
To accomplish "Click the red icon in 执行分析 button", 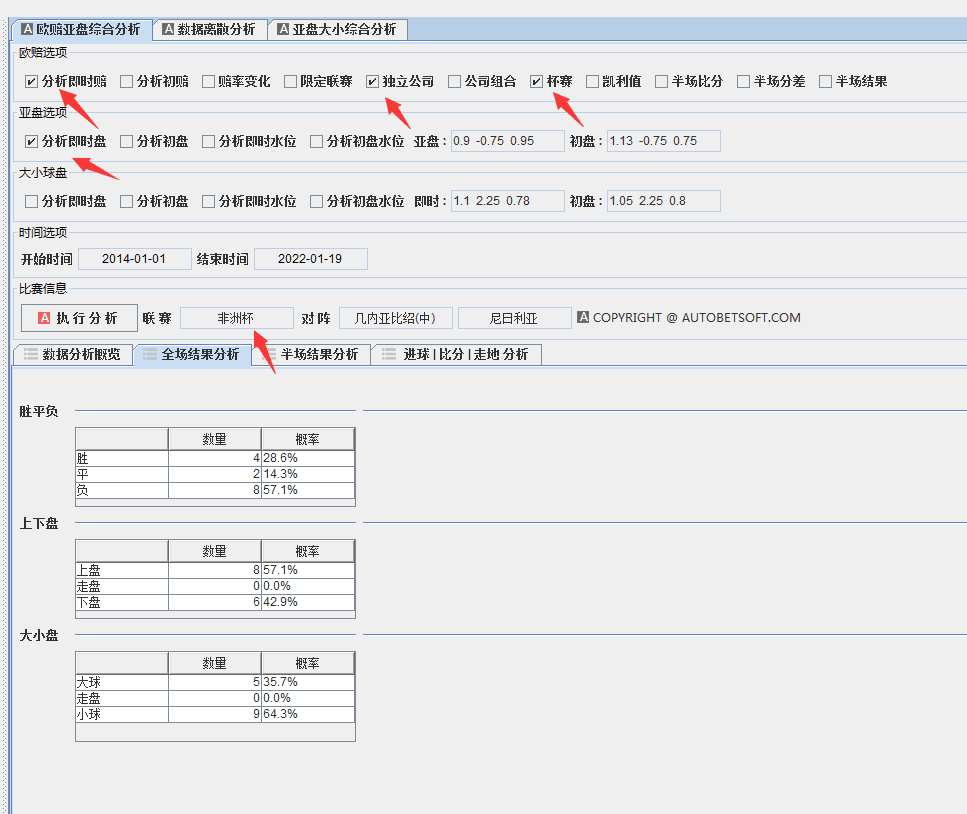I will [x=44, y=318].
